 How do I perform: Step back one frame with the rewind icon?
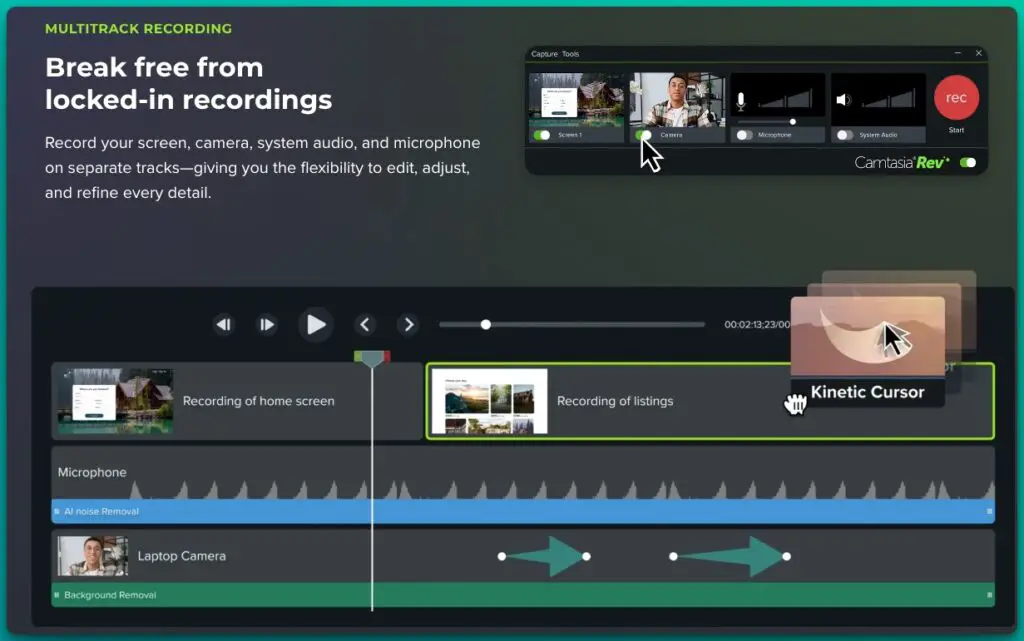[224, 324]
